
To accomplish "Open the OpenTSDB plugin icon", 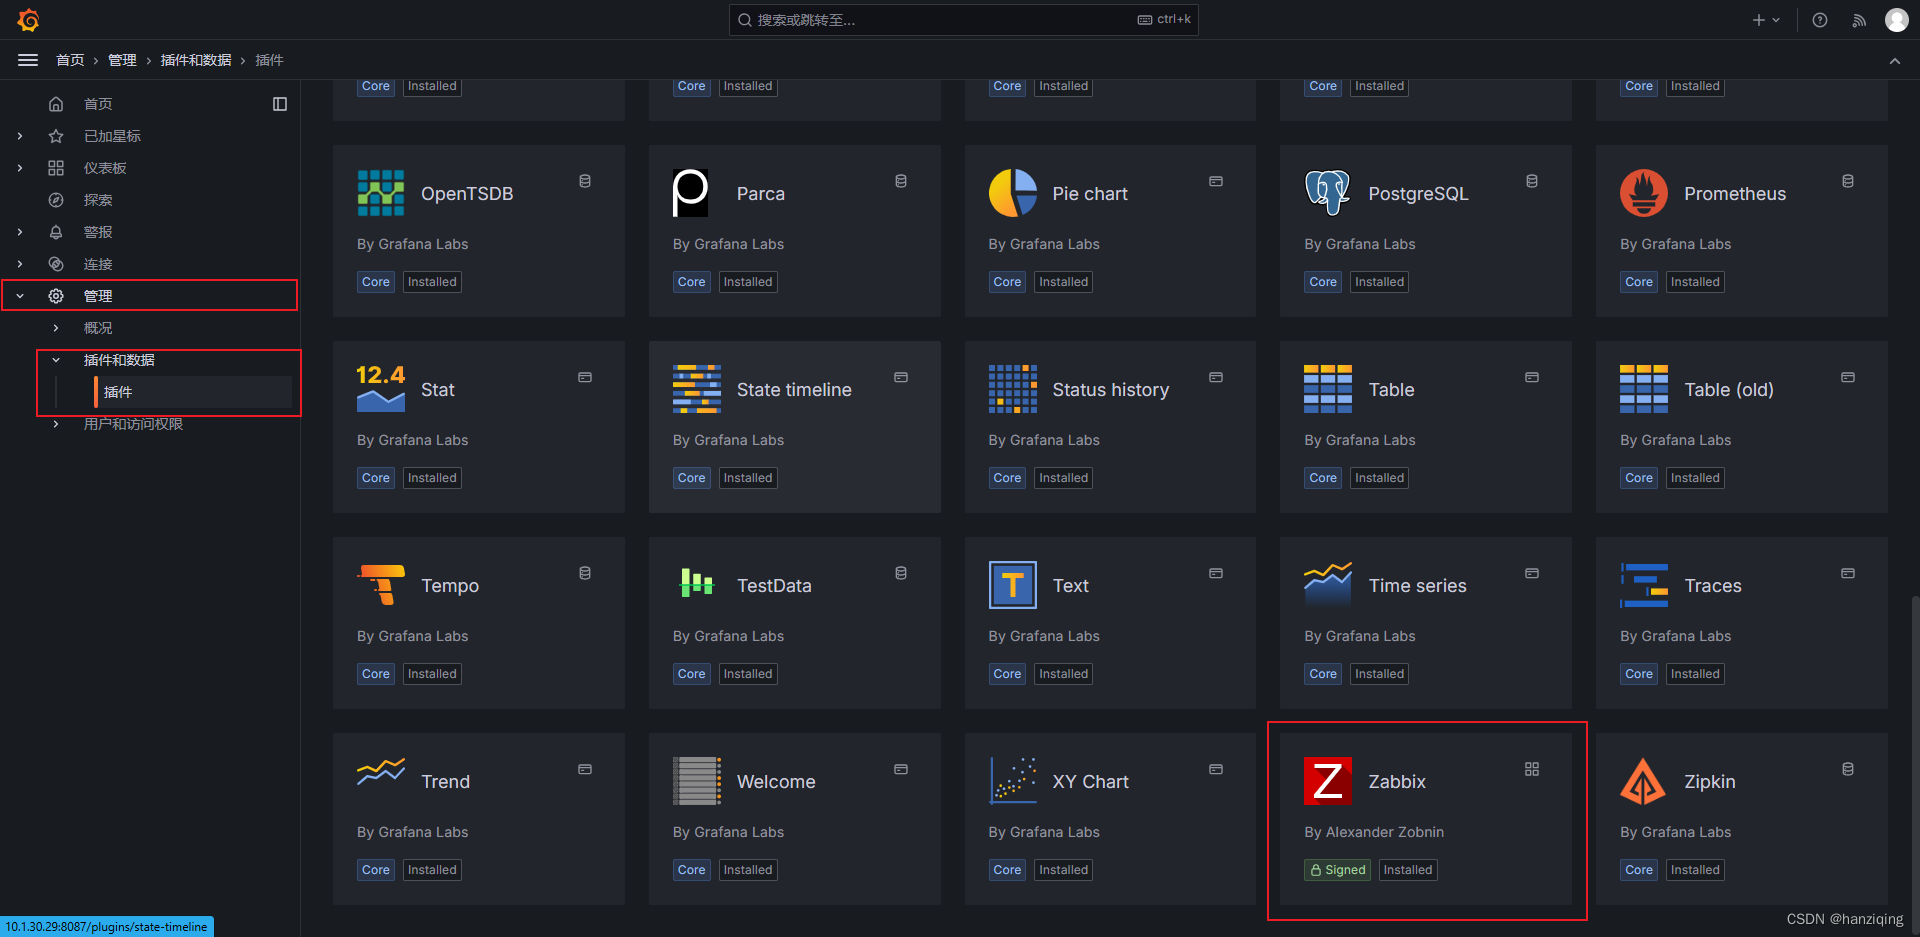I will (381, 193).
